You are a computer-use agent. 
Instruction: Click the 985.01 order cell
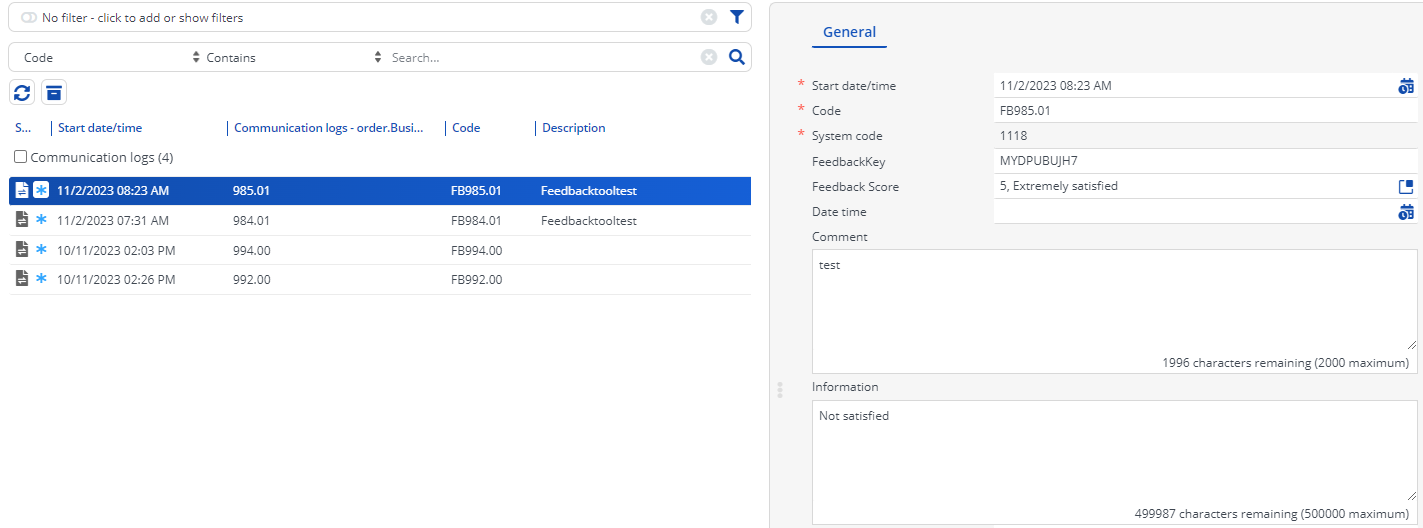[x=251, y=190]
